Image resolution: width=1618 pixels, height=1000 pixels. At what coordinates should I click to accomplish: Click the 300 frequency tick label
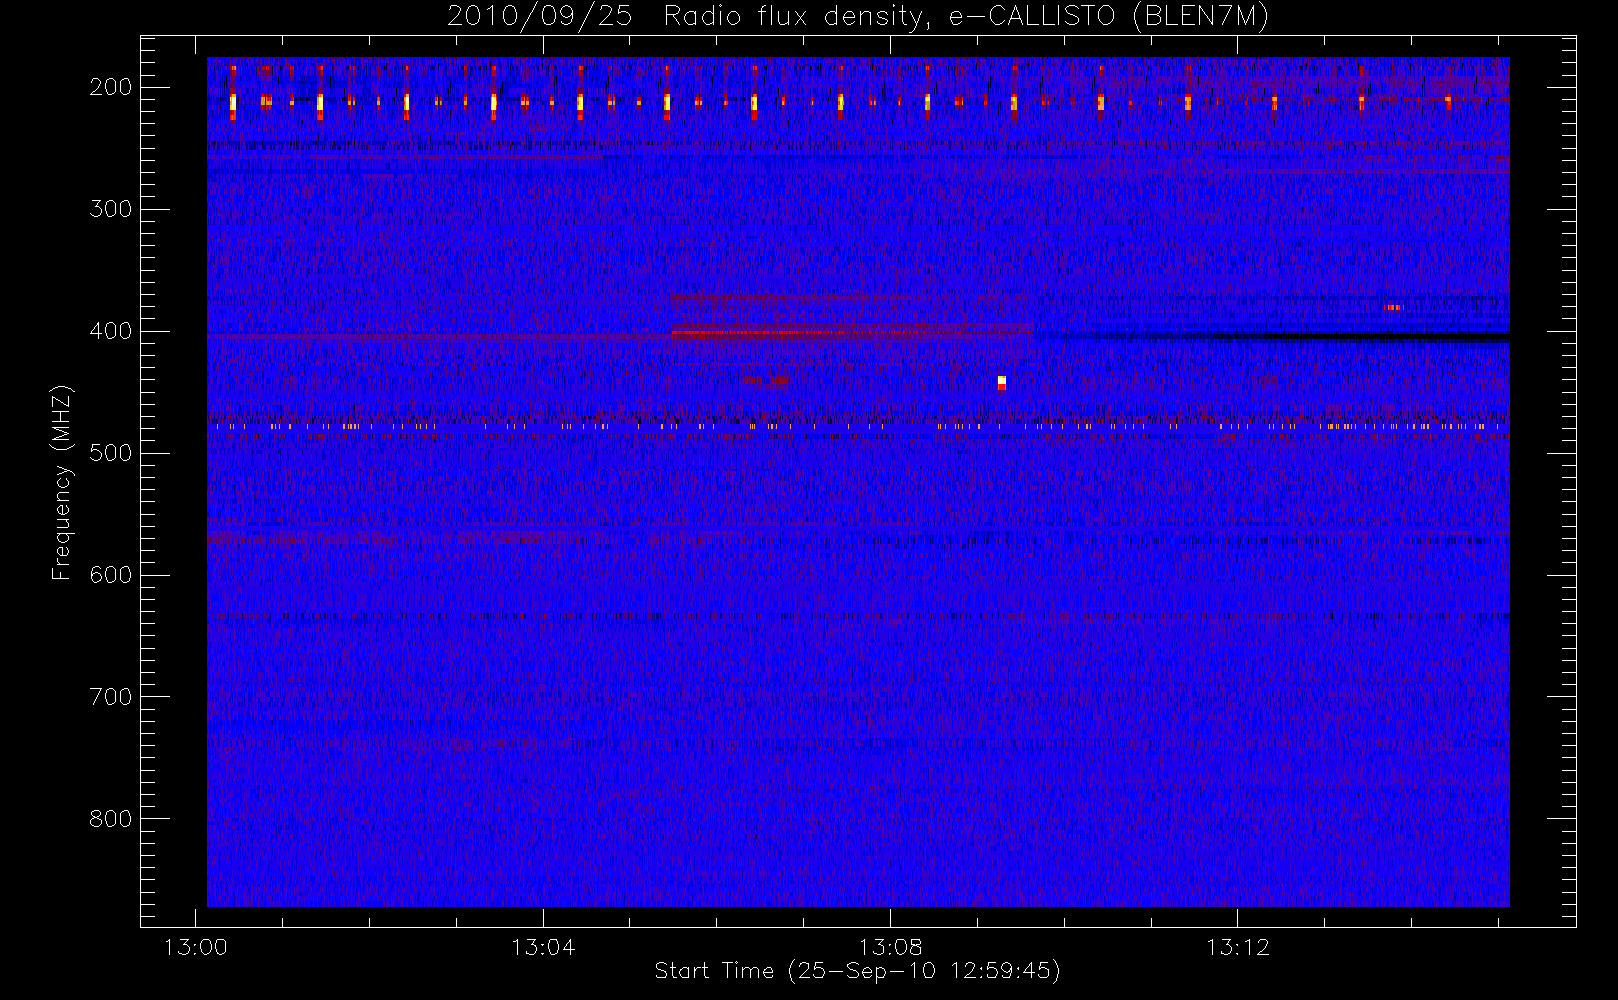(x=111, y=209)
